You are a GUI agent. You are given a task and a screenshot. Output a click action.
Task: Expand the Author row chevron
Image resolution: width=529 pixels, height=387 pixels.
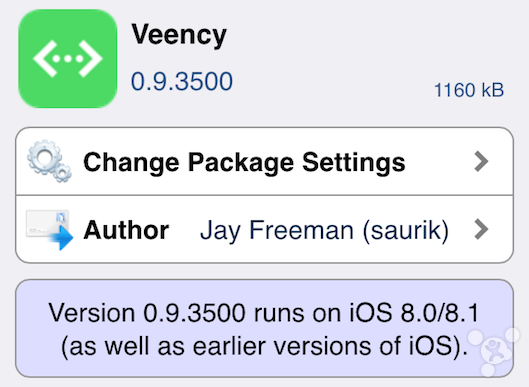(x=481, y=229)
